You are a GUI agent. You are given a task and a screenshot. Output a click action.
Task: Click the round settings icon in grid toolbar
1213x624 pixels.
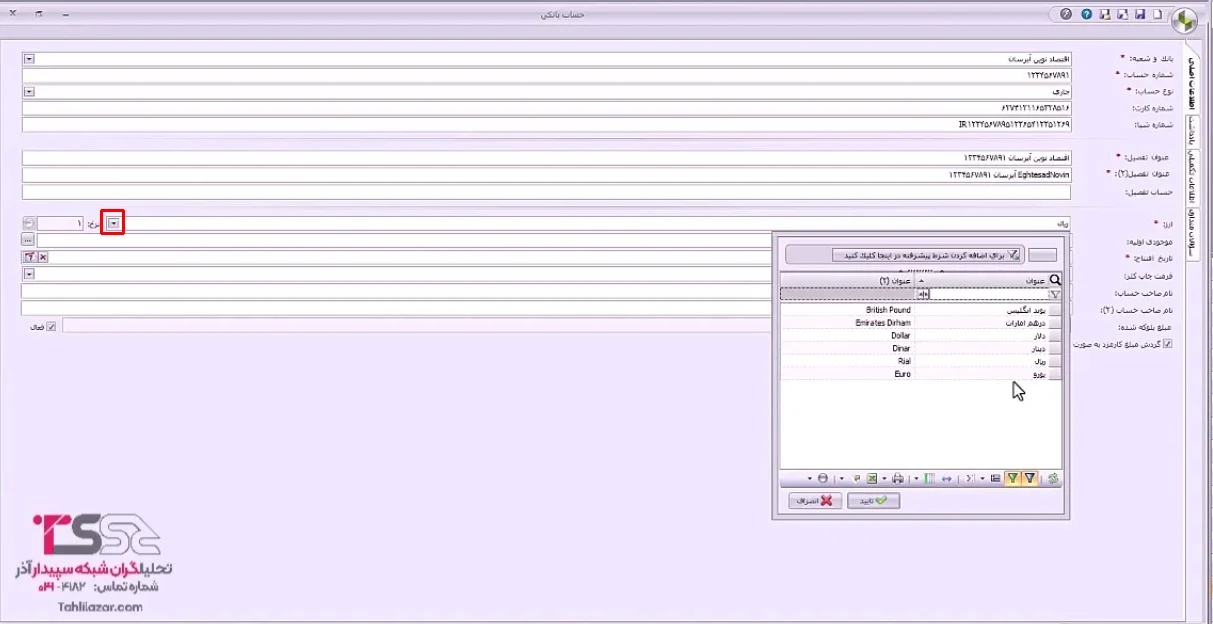[823, 478]
